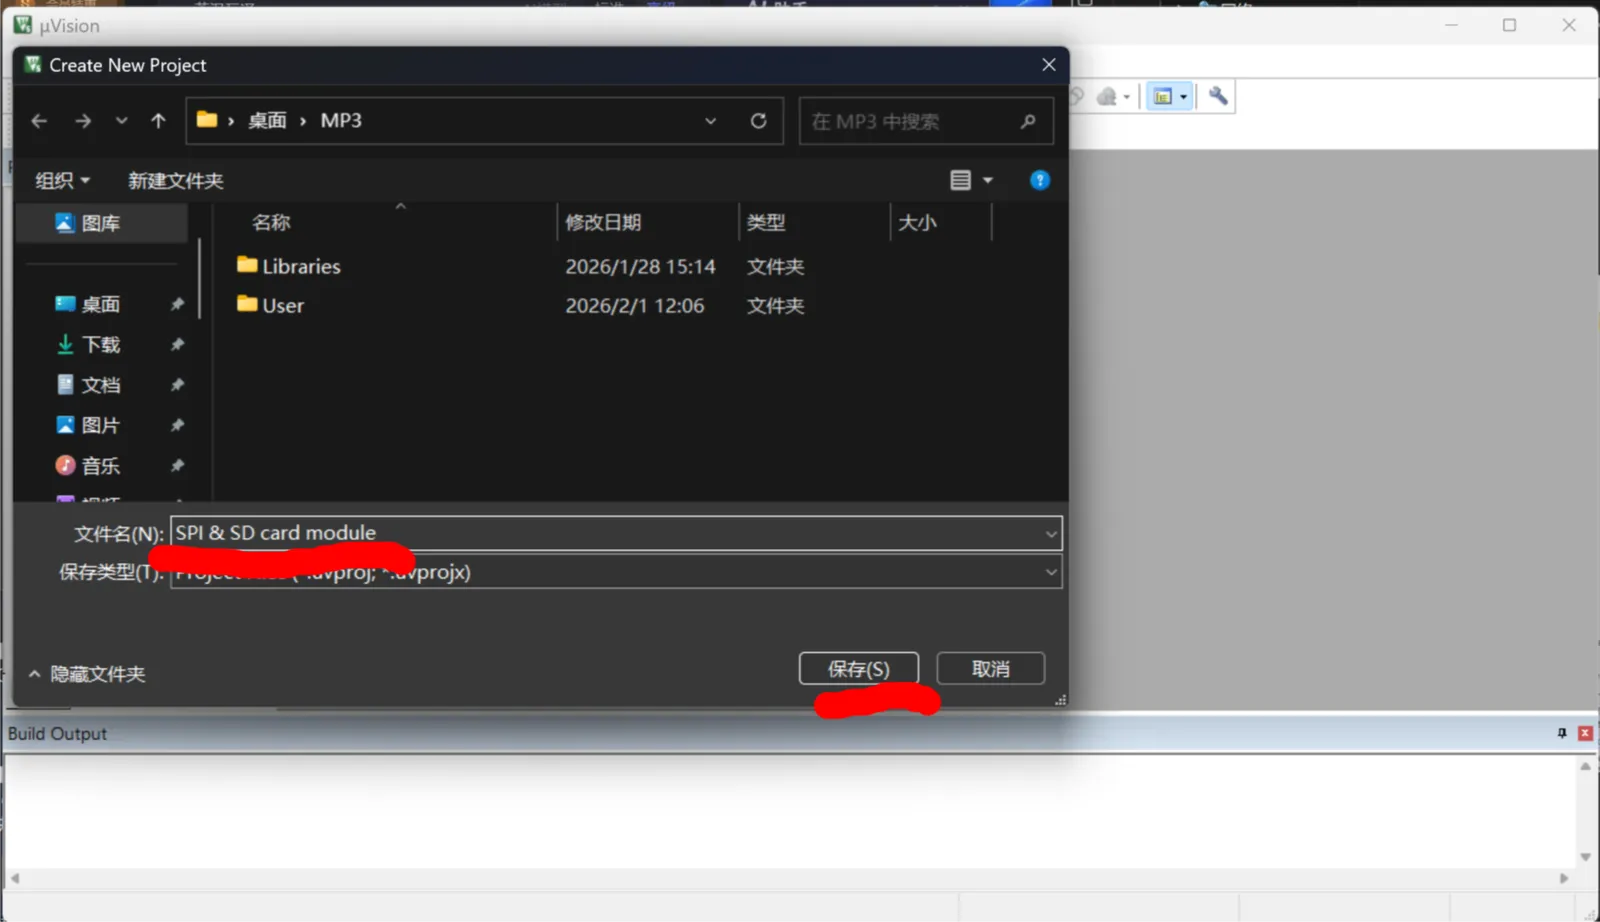Click 桌面 in the address breadcrumb
Image resolution: width=1600 pixels, height=922 pixels.
tap(267, 121)
